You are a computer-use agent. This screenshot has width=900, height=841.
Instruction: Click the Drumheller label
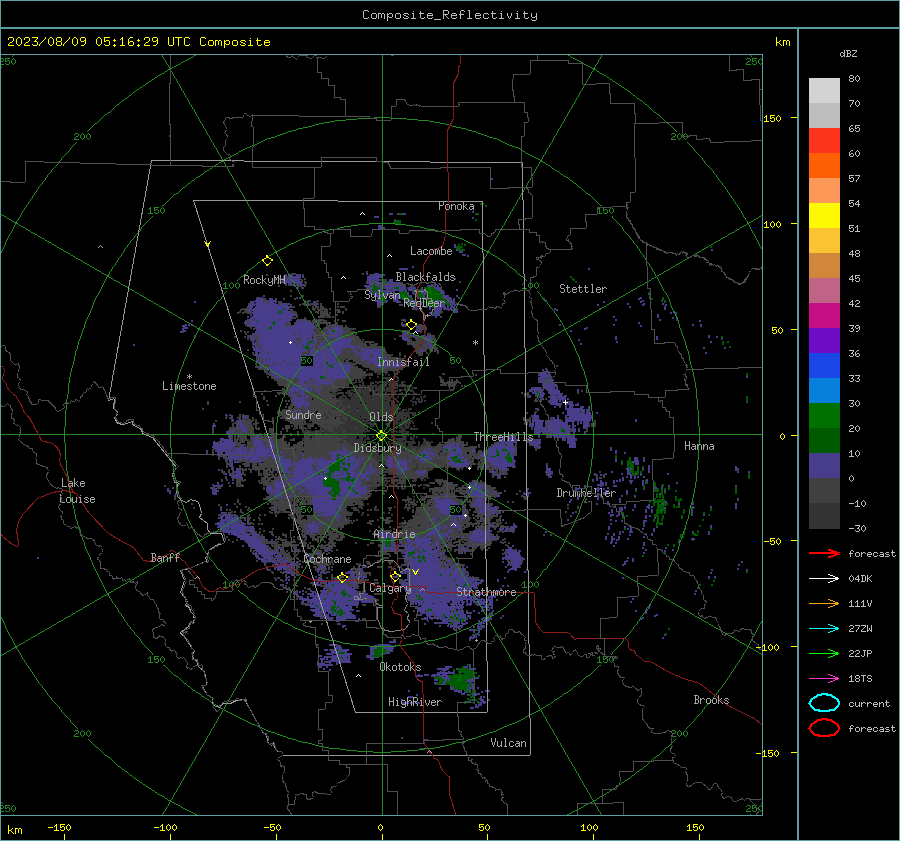click(x=586, y=493)
